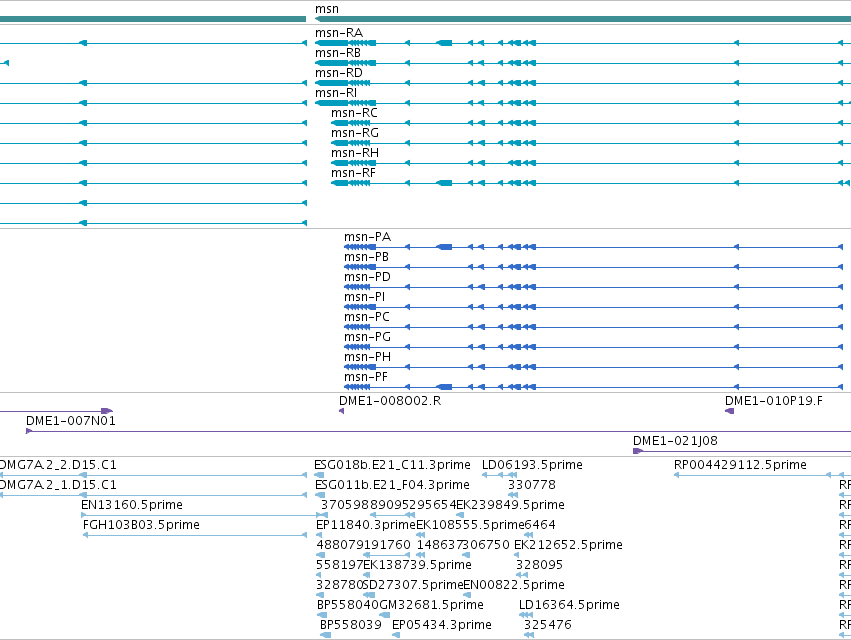Select the EK212652.5prime label
This screenshot has height=640, width=851.
[568, 545]
